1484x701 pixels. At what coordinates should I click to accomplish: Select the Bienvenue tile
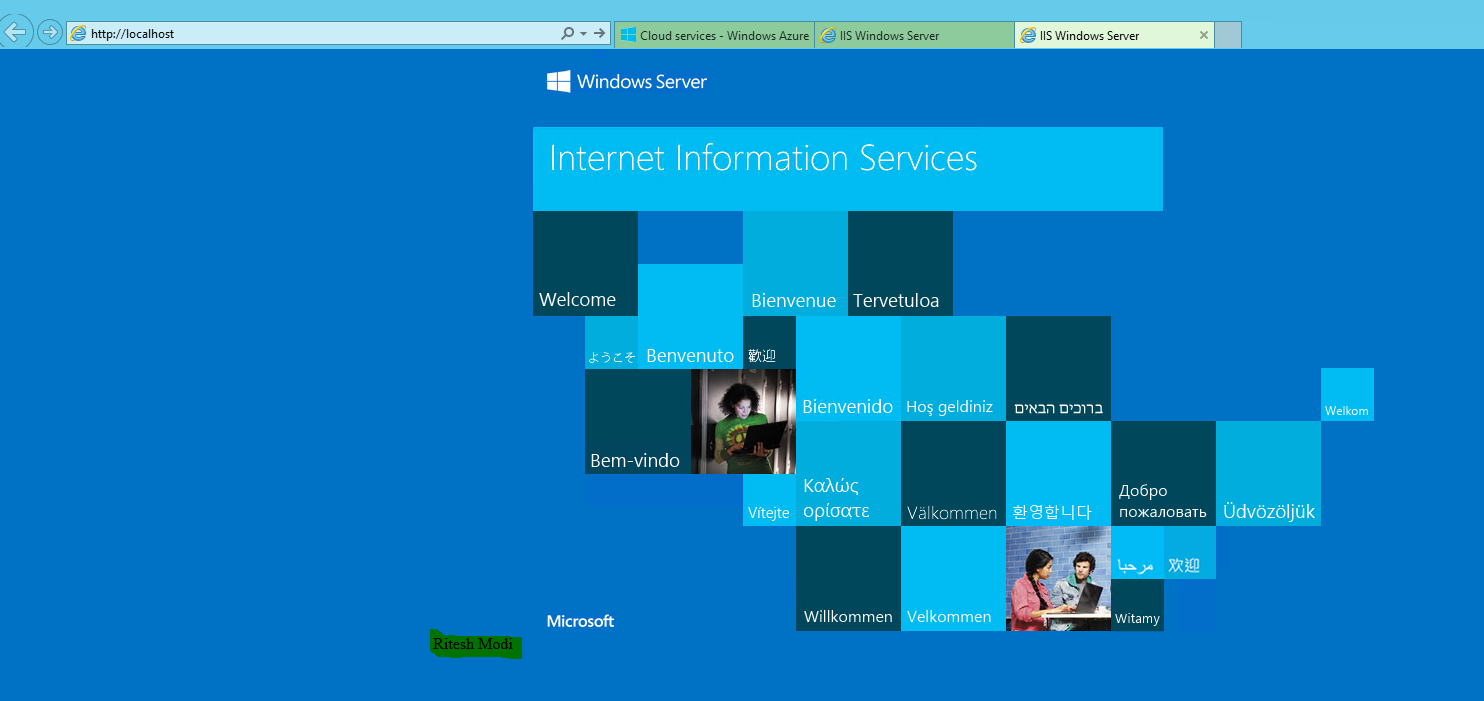pyautogui.click(x=794, y=264)
